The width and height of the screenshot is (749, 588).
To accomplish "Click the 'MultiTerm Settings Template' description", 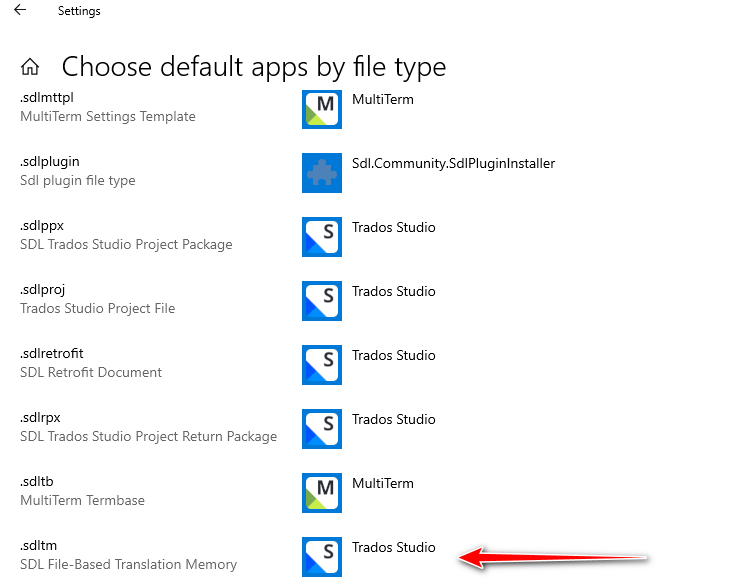I will point(108,117).
